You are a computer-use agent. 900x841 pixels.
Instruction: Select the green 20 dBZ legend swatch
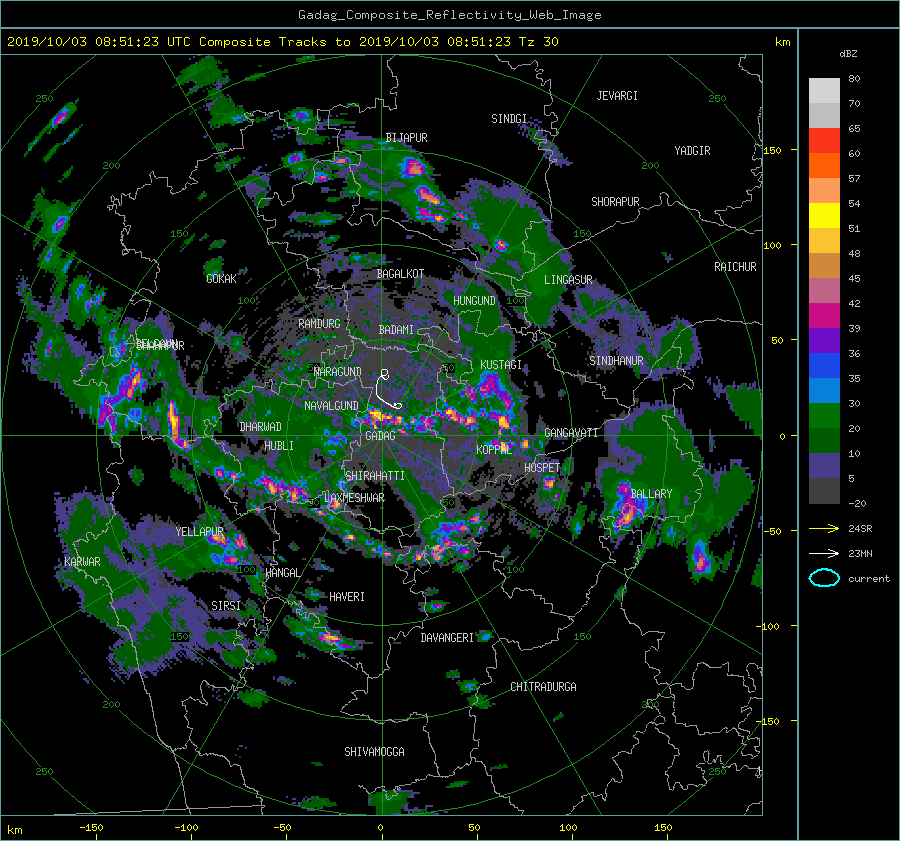824,415
